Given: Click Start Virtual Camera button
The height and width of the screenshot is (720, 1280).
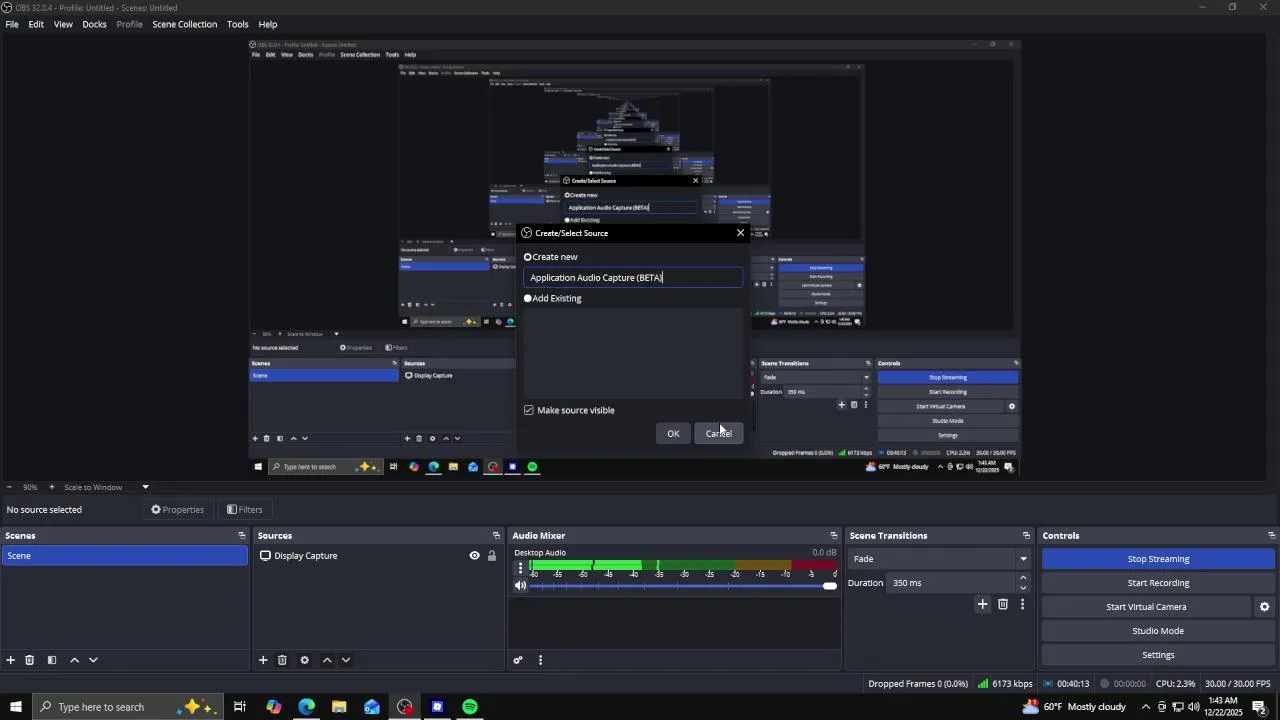Looking at the screenshot, I should 1146,607.
